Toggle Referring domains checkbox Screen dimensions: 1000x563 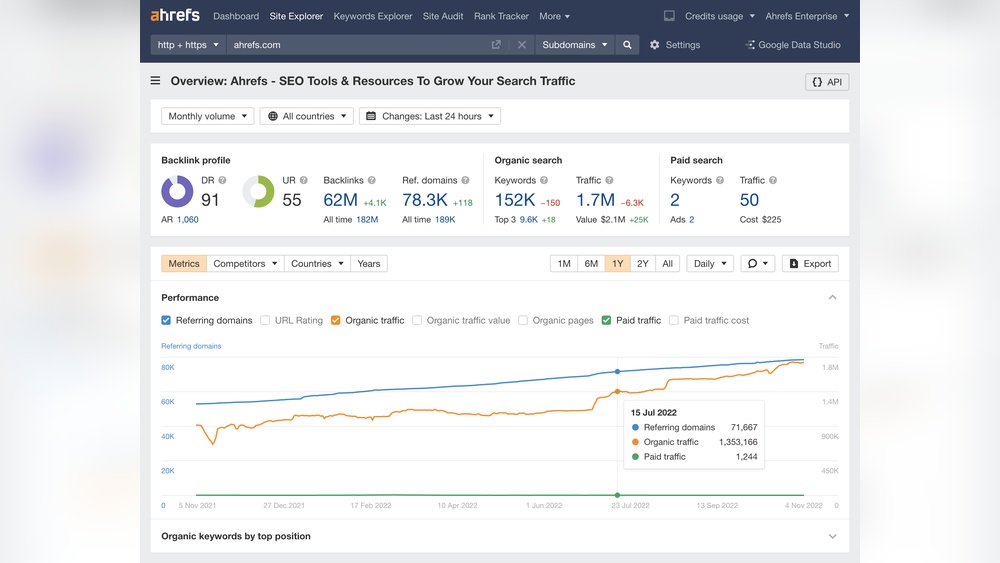(166, 320)
